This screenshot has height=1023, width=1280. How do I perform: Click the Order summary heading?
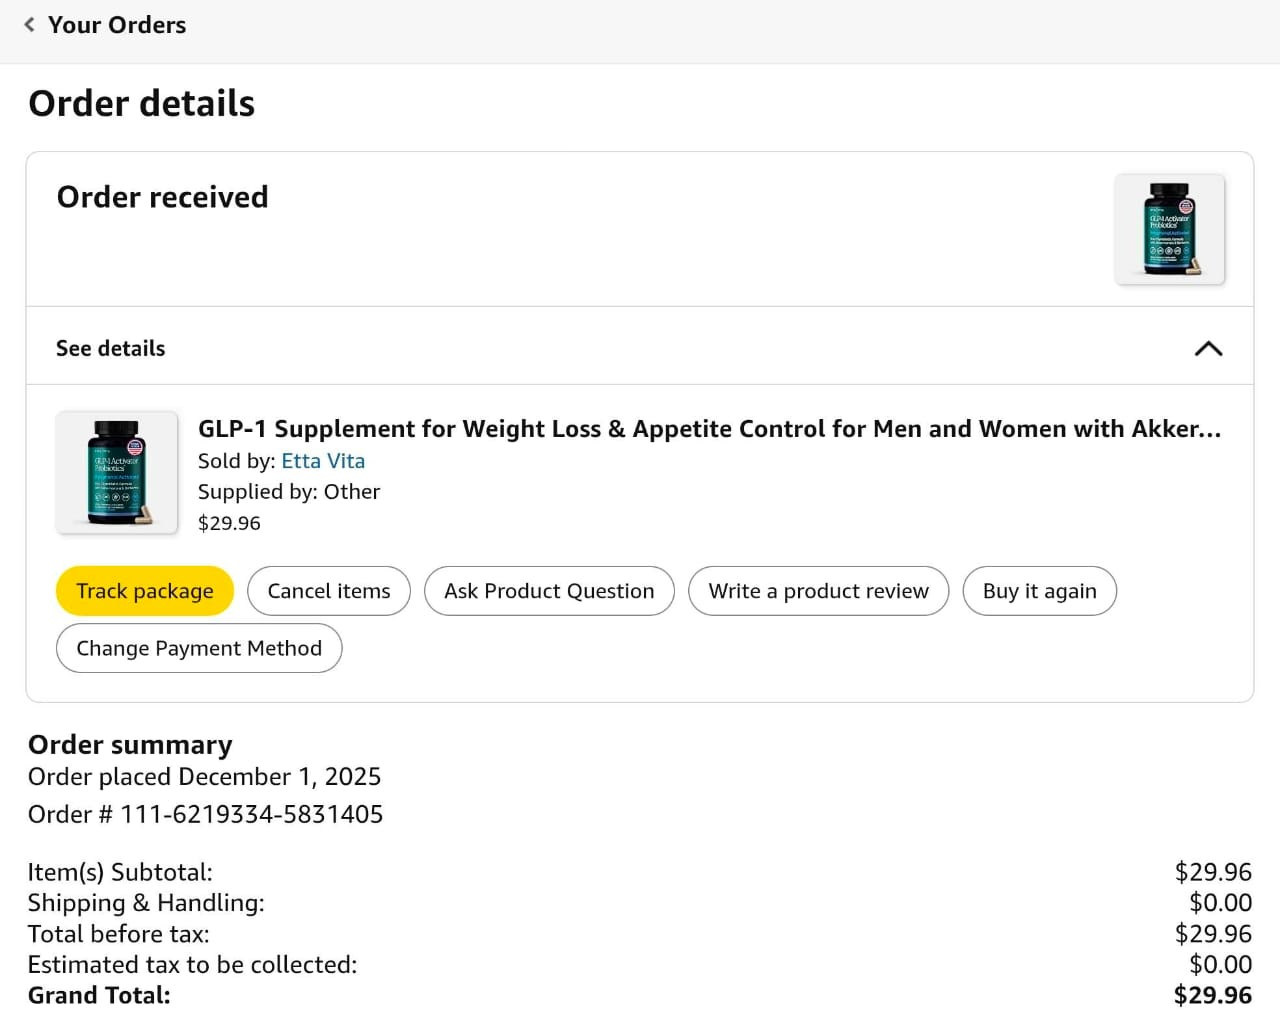point(130,745)
